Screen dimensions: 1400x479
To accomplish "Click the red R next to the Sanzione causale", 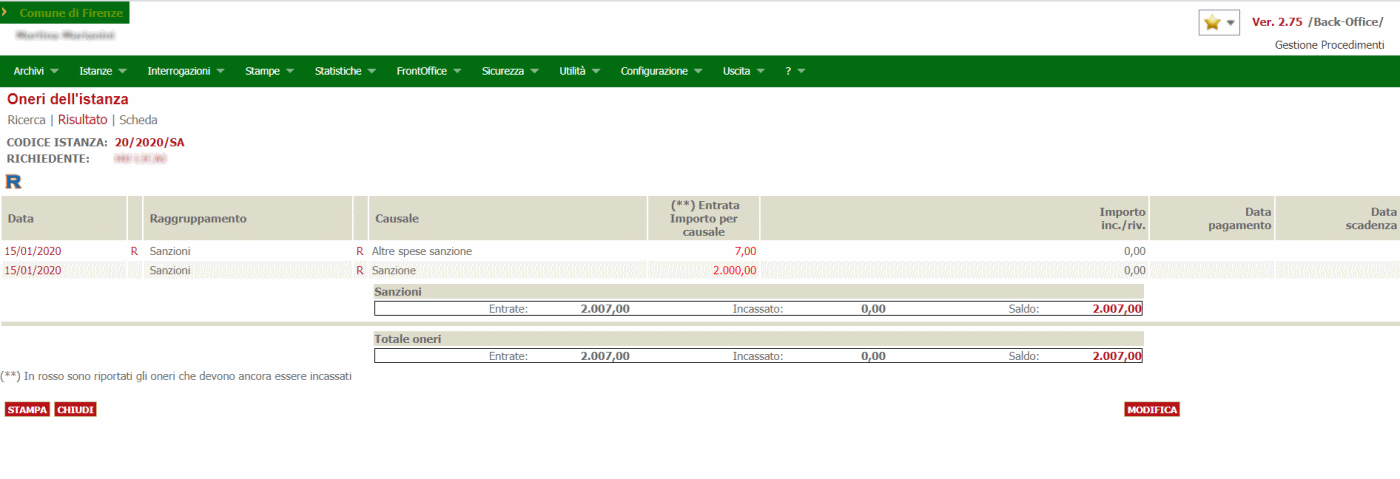I will pyautogui.click(x=360, y=270).
